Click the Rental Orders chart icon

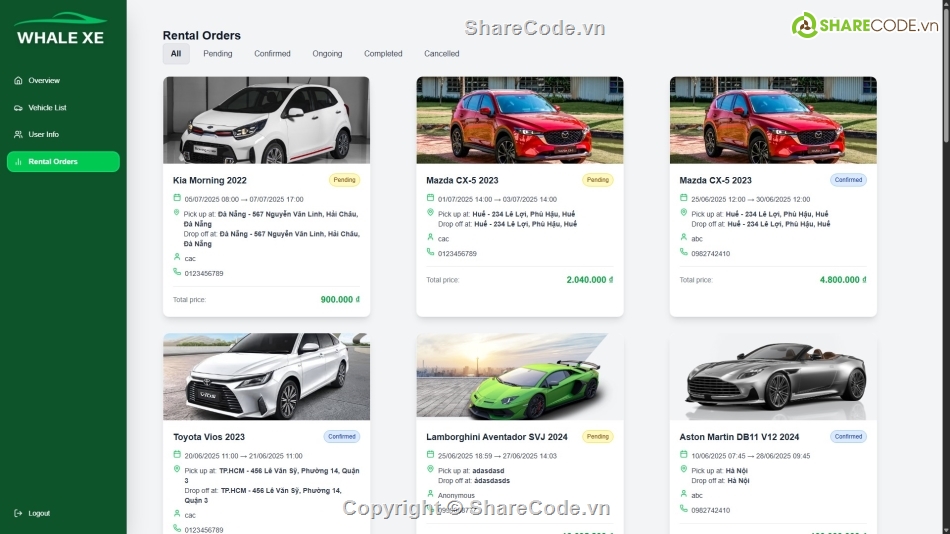(18, 162)
